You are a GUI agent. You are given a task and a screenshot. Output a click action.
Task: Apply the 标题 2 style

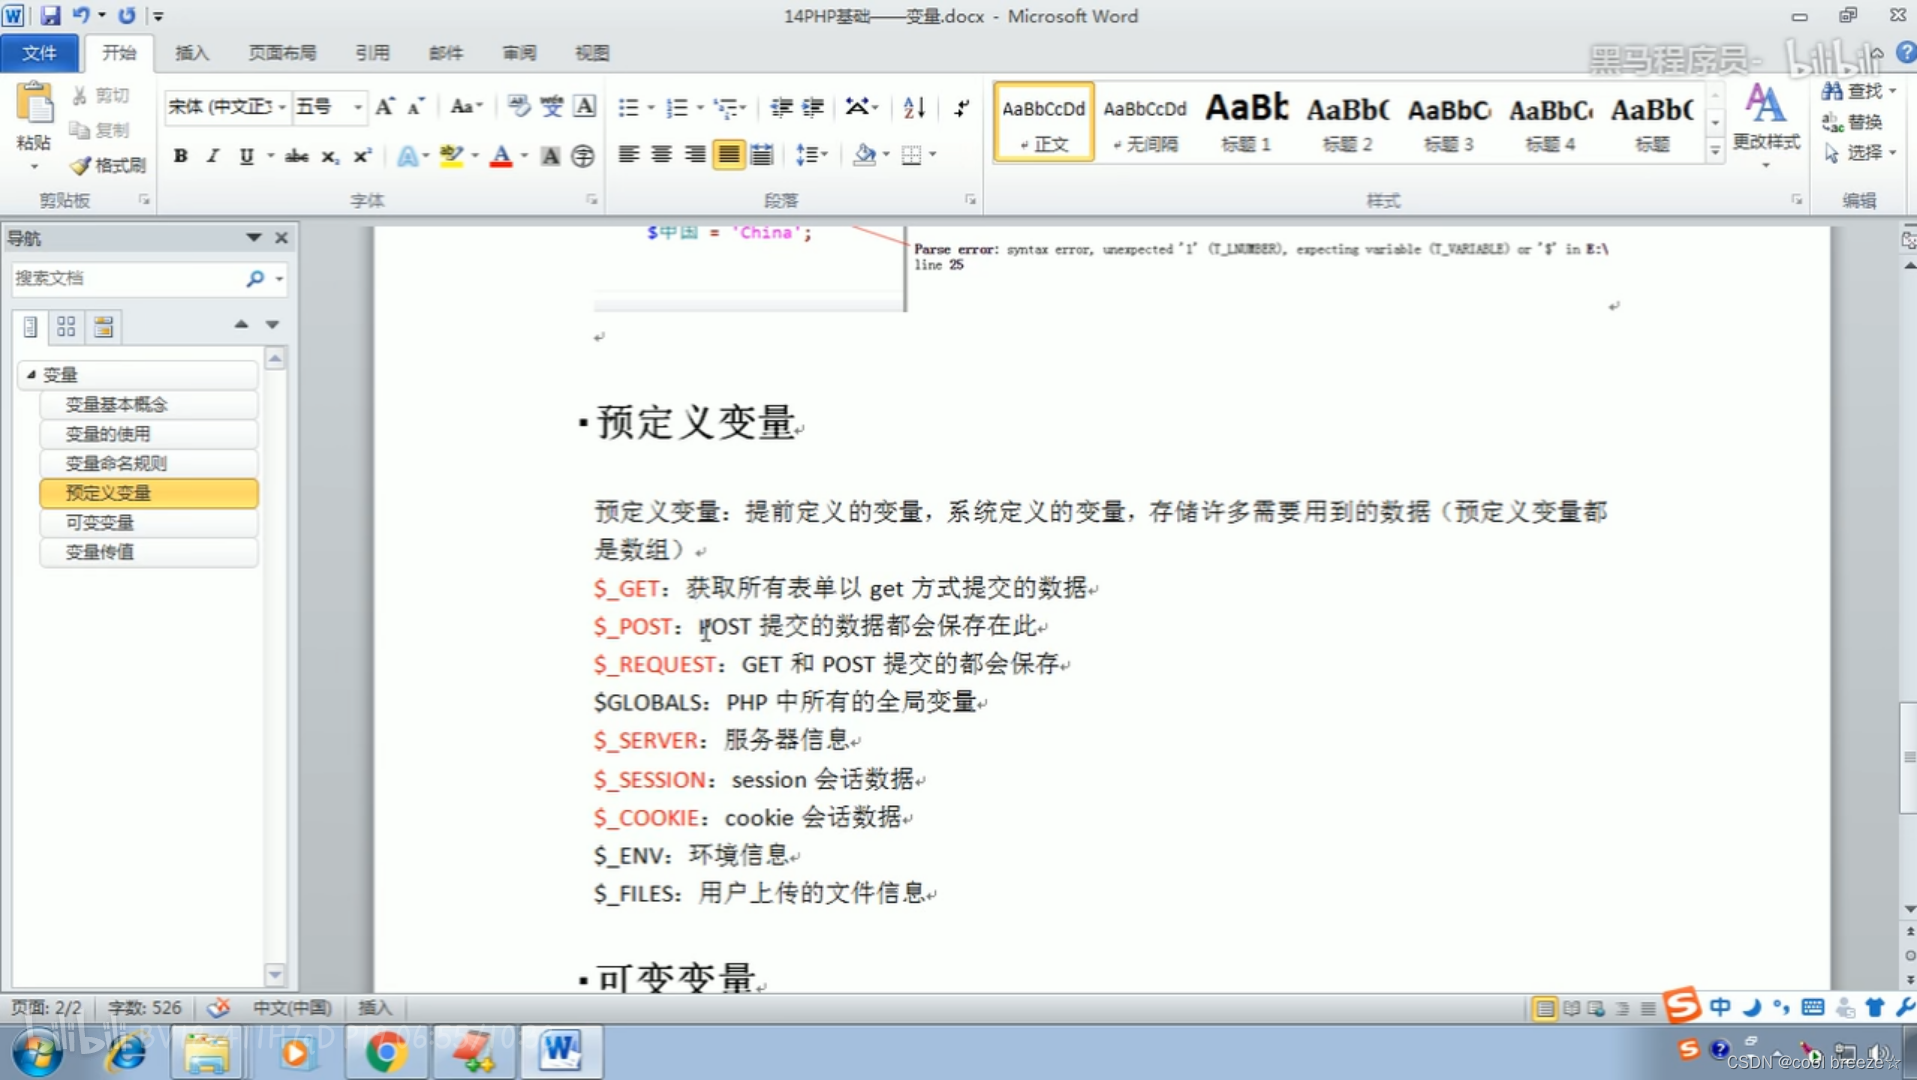[1347, 122]
